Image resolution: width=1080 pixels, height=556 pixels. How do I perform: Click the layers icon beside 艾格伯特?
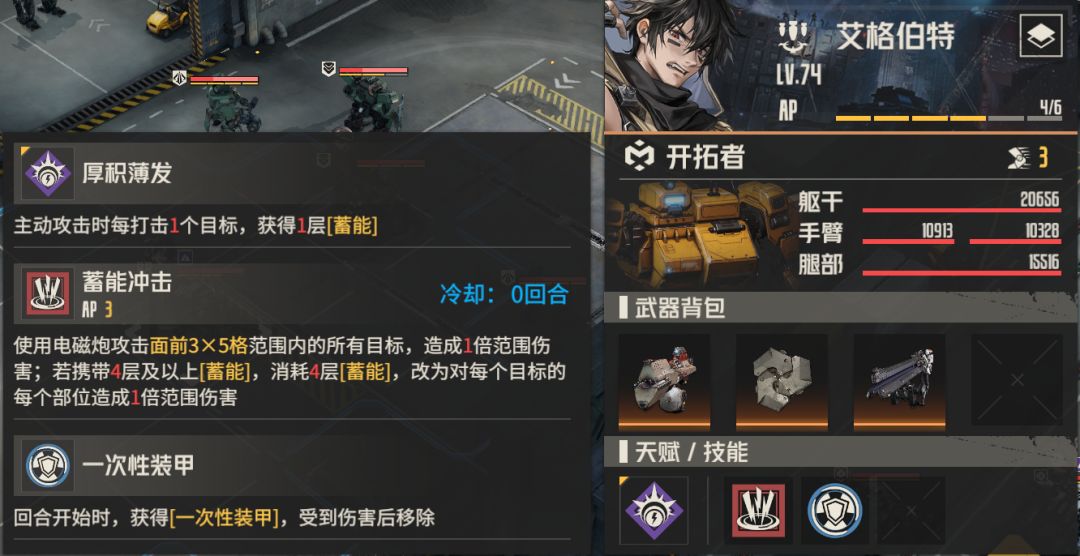pos(1040,37)
